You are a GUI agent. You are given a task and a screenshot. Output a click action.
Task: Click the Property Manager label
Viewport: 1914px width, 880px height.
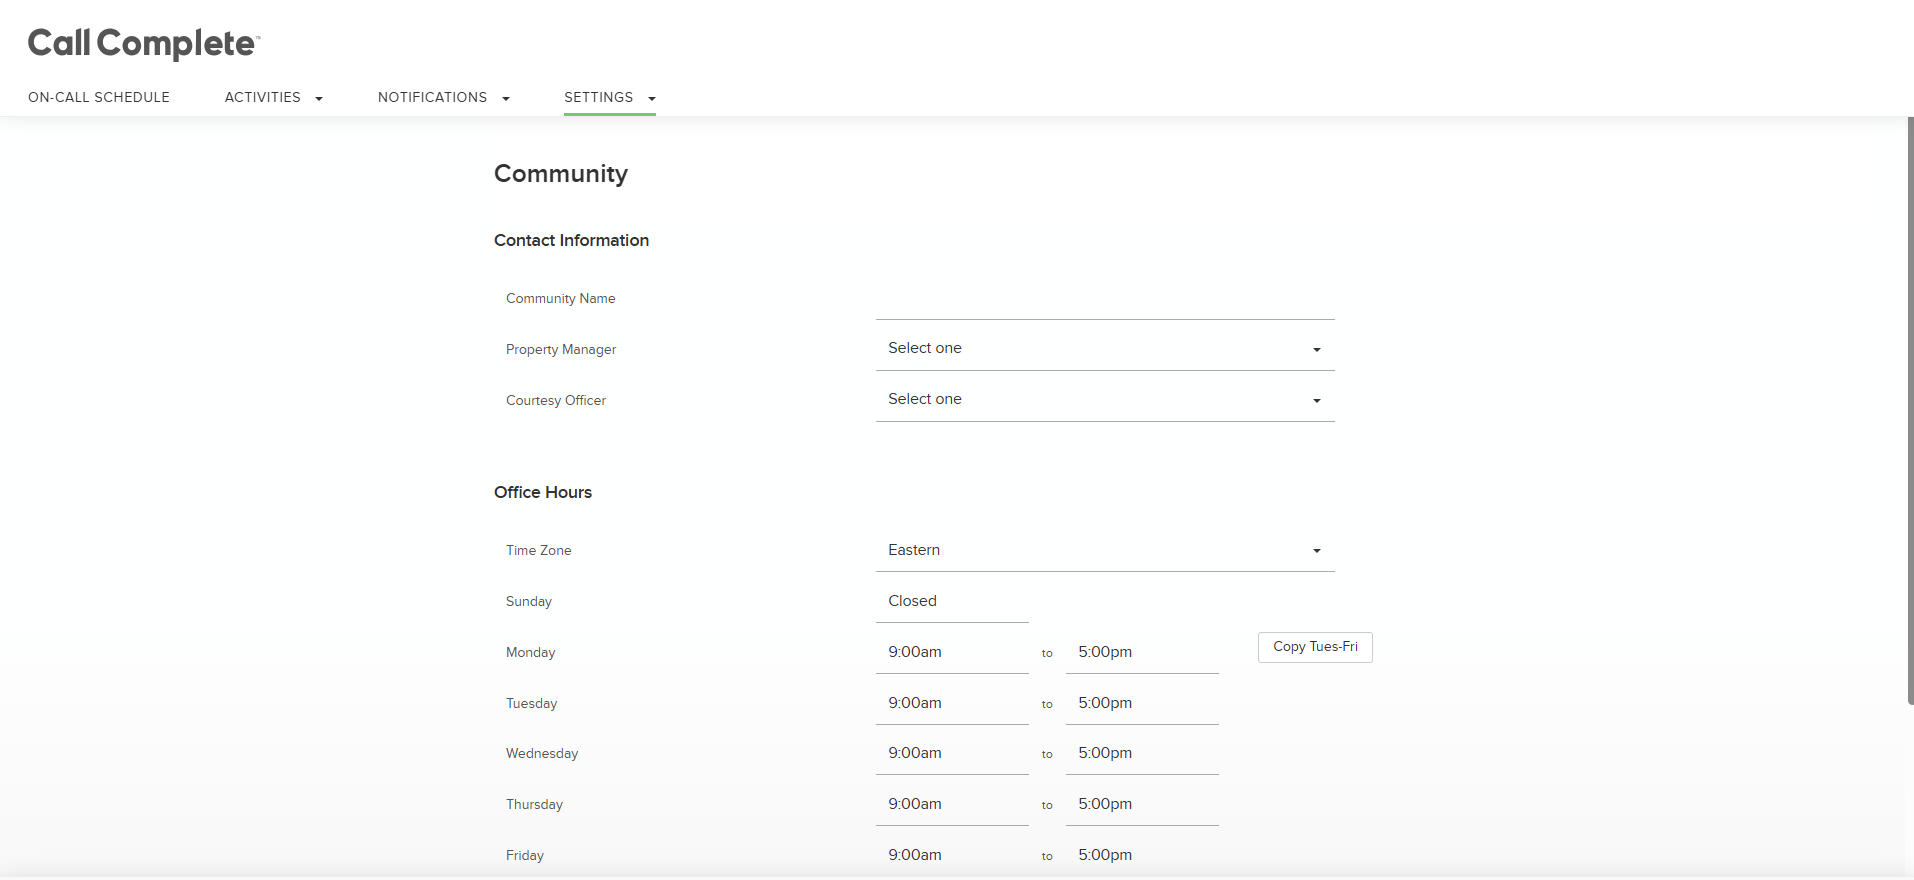pos(561,349)
